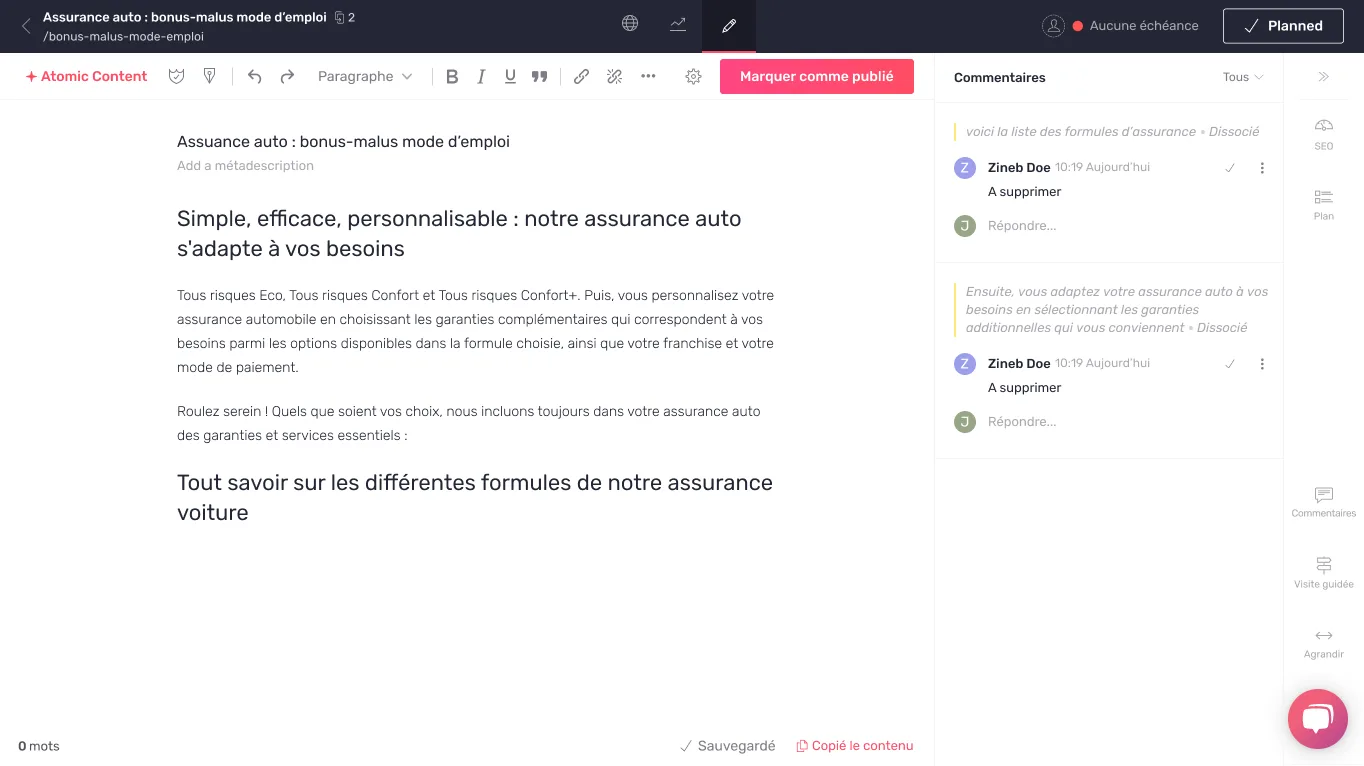Viewport: 1364px width, 766px height.
Task: Open options for first Zineb Doe comment
Action: pos(1262,168)
